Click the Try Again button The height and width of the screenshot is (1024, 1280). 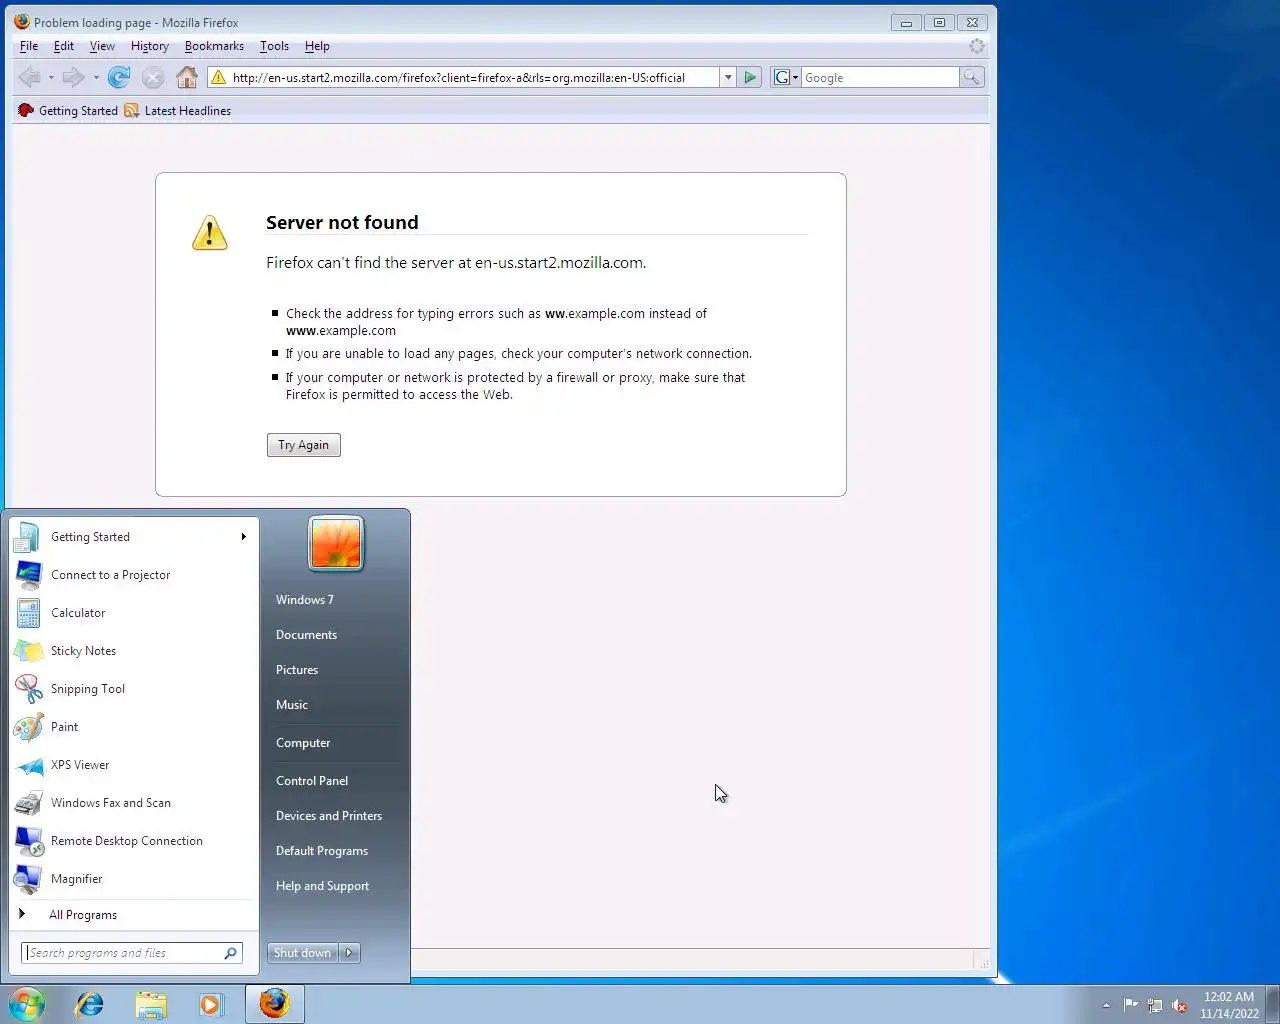coord(304,445)
